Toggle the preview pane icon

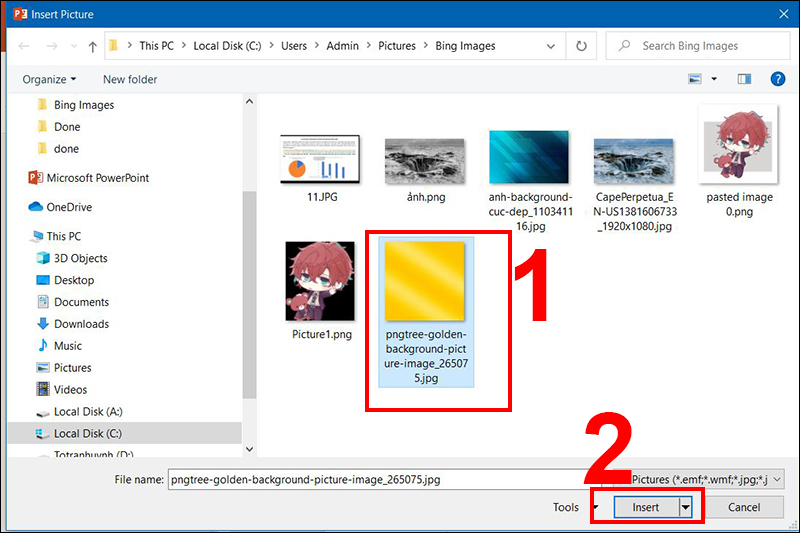(744, 79)
